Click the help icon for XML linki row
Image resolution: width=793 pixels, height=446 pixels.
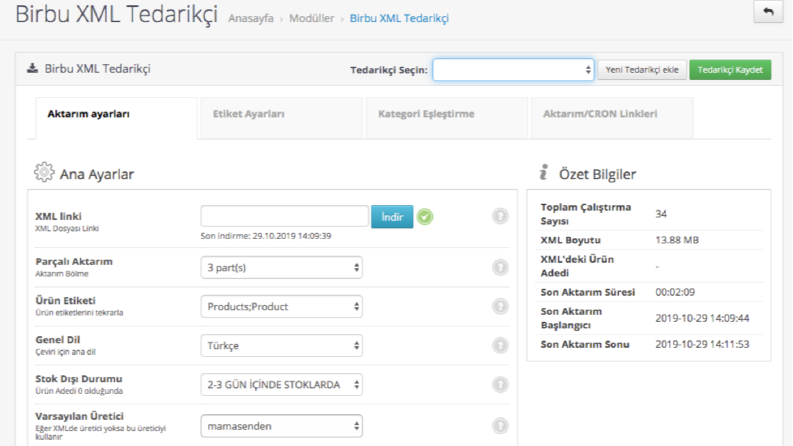pos(500,216)
